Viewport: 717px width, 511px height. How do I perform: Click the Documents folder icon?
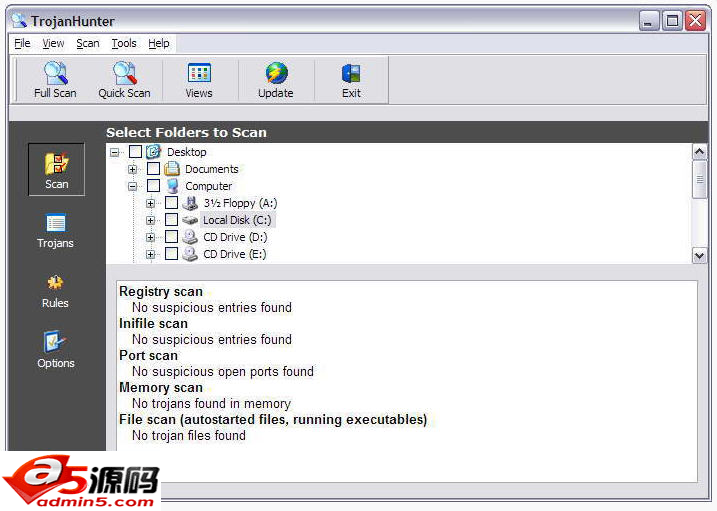tap(172, 169)
